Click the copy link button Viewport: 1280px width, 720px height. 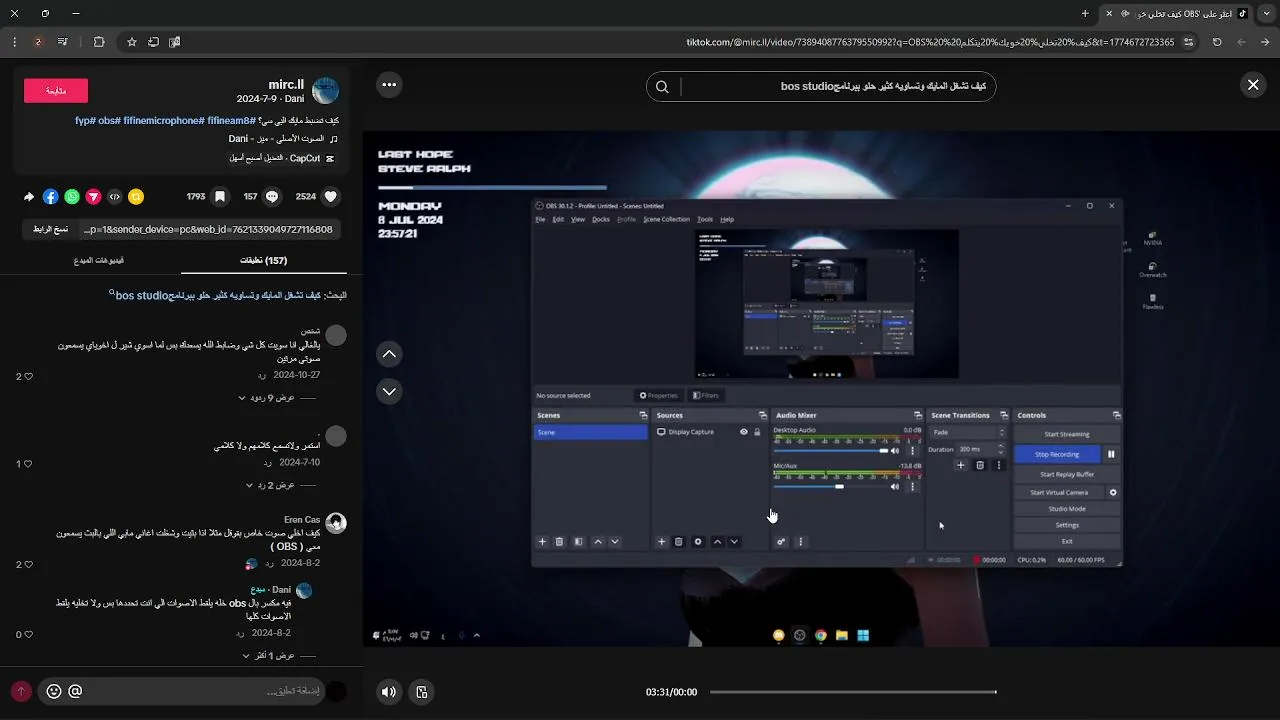tap(50, 229)
